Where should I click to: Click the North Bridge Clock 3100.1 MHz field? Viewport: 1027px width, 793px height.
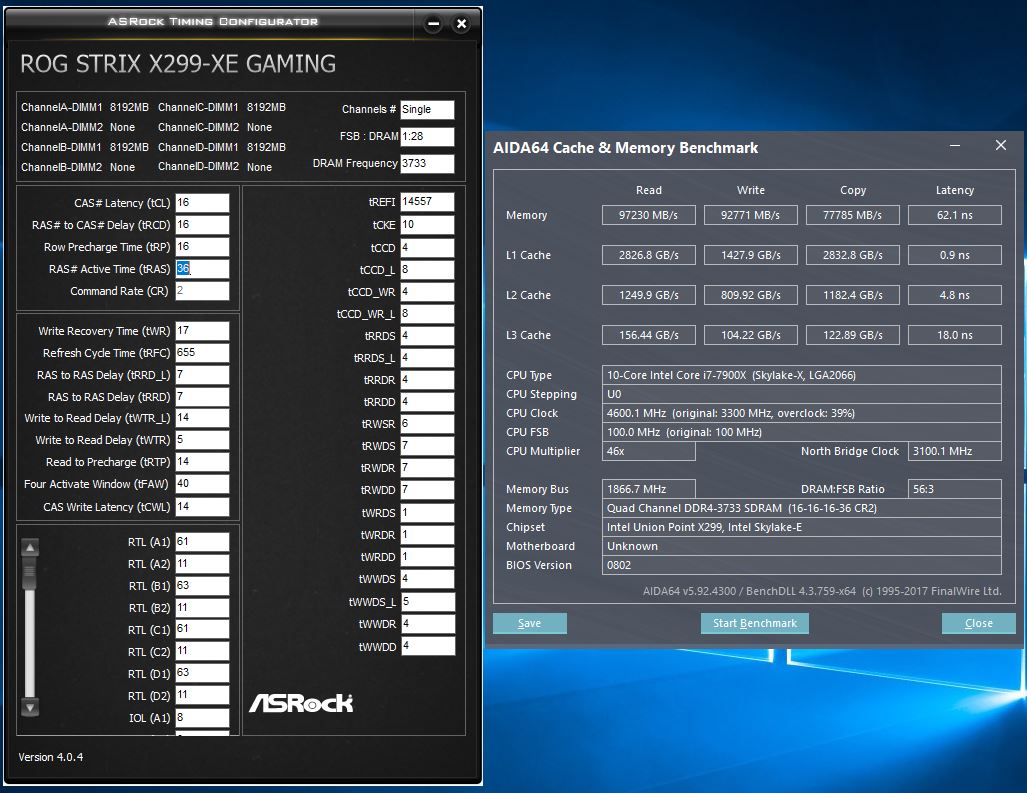click(x=954, y=451)
